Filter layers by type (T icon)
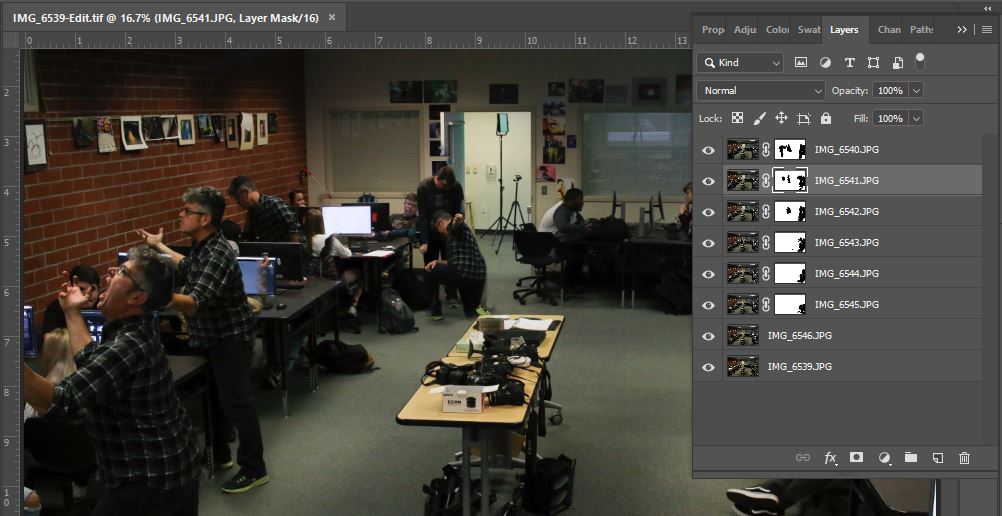This screenshot has height=516, width=1002. (x=849, y=62)
